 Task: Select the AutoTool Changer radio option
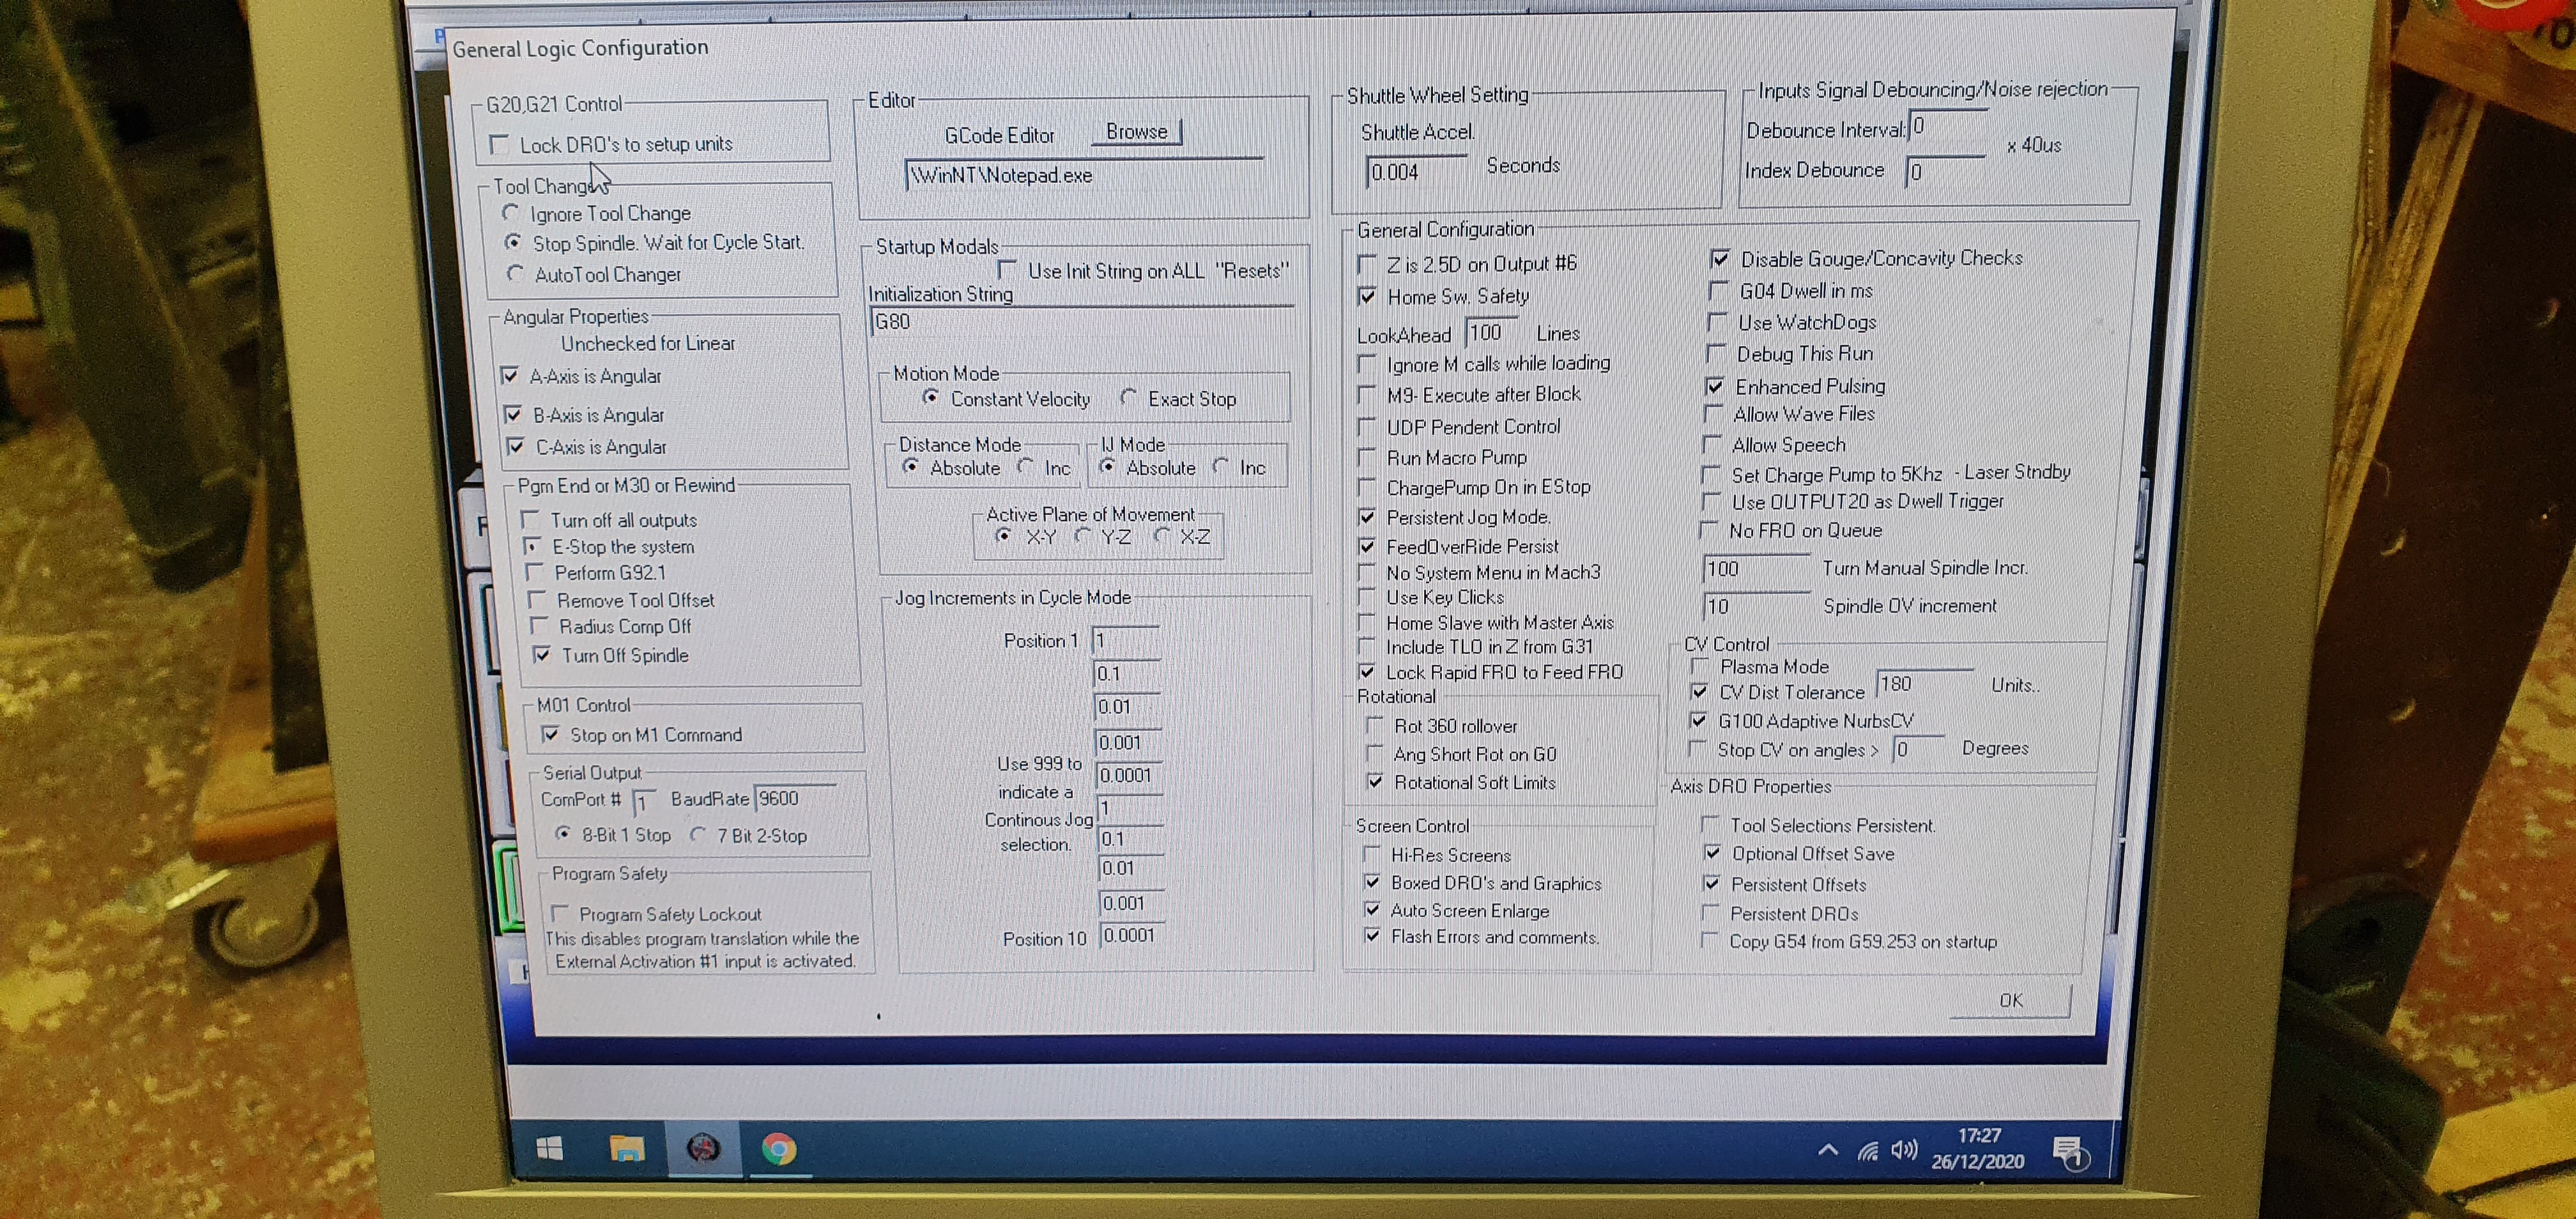[x=515, y=273]
